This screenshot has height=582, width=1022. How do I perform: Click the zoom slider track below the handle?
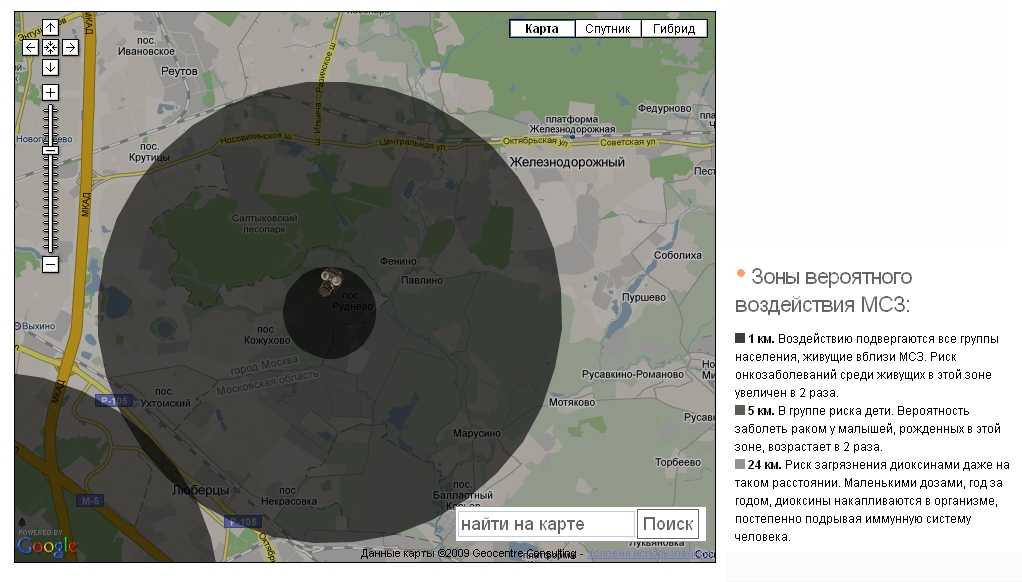point(50,203)
